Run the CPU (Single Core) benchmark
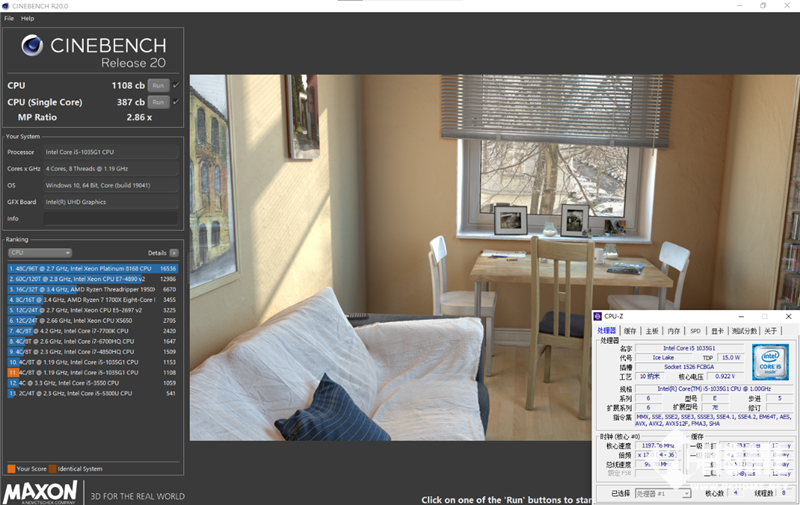Image resolution: width=800 pixels, height=505 pixels. click(158, 102)
